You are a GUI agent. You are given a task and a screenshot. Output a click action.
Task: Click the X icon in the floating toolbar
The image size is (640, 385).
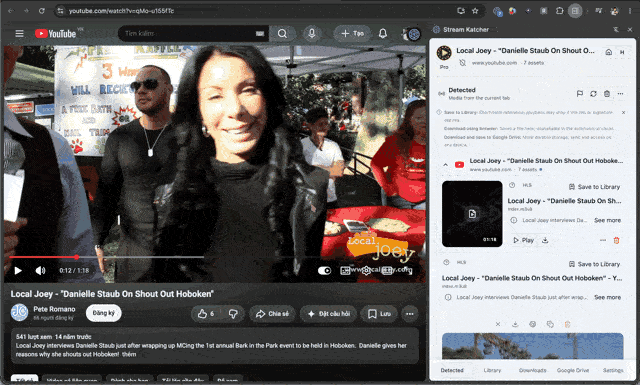(x=498, y=324)
